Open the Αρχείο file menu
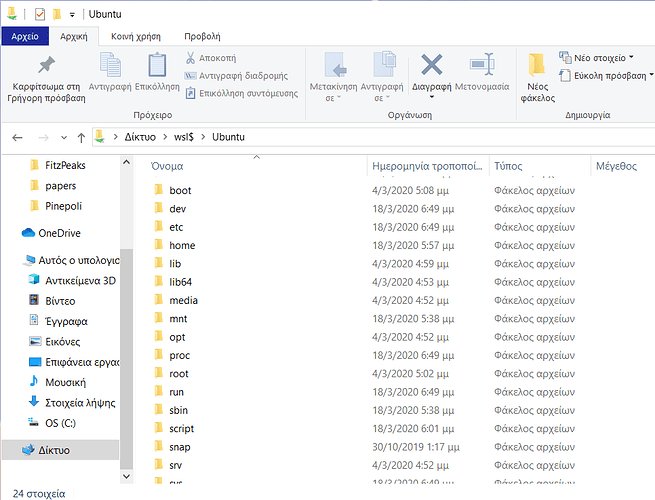 tap(25, 36)
